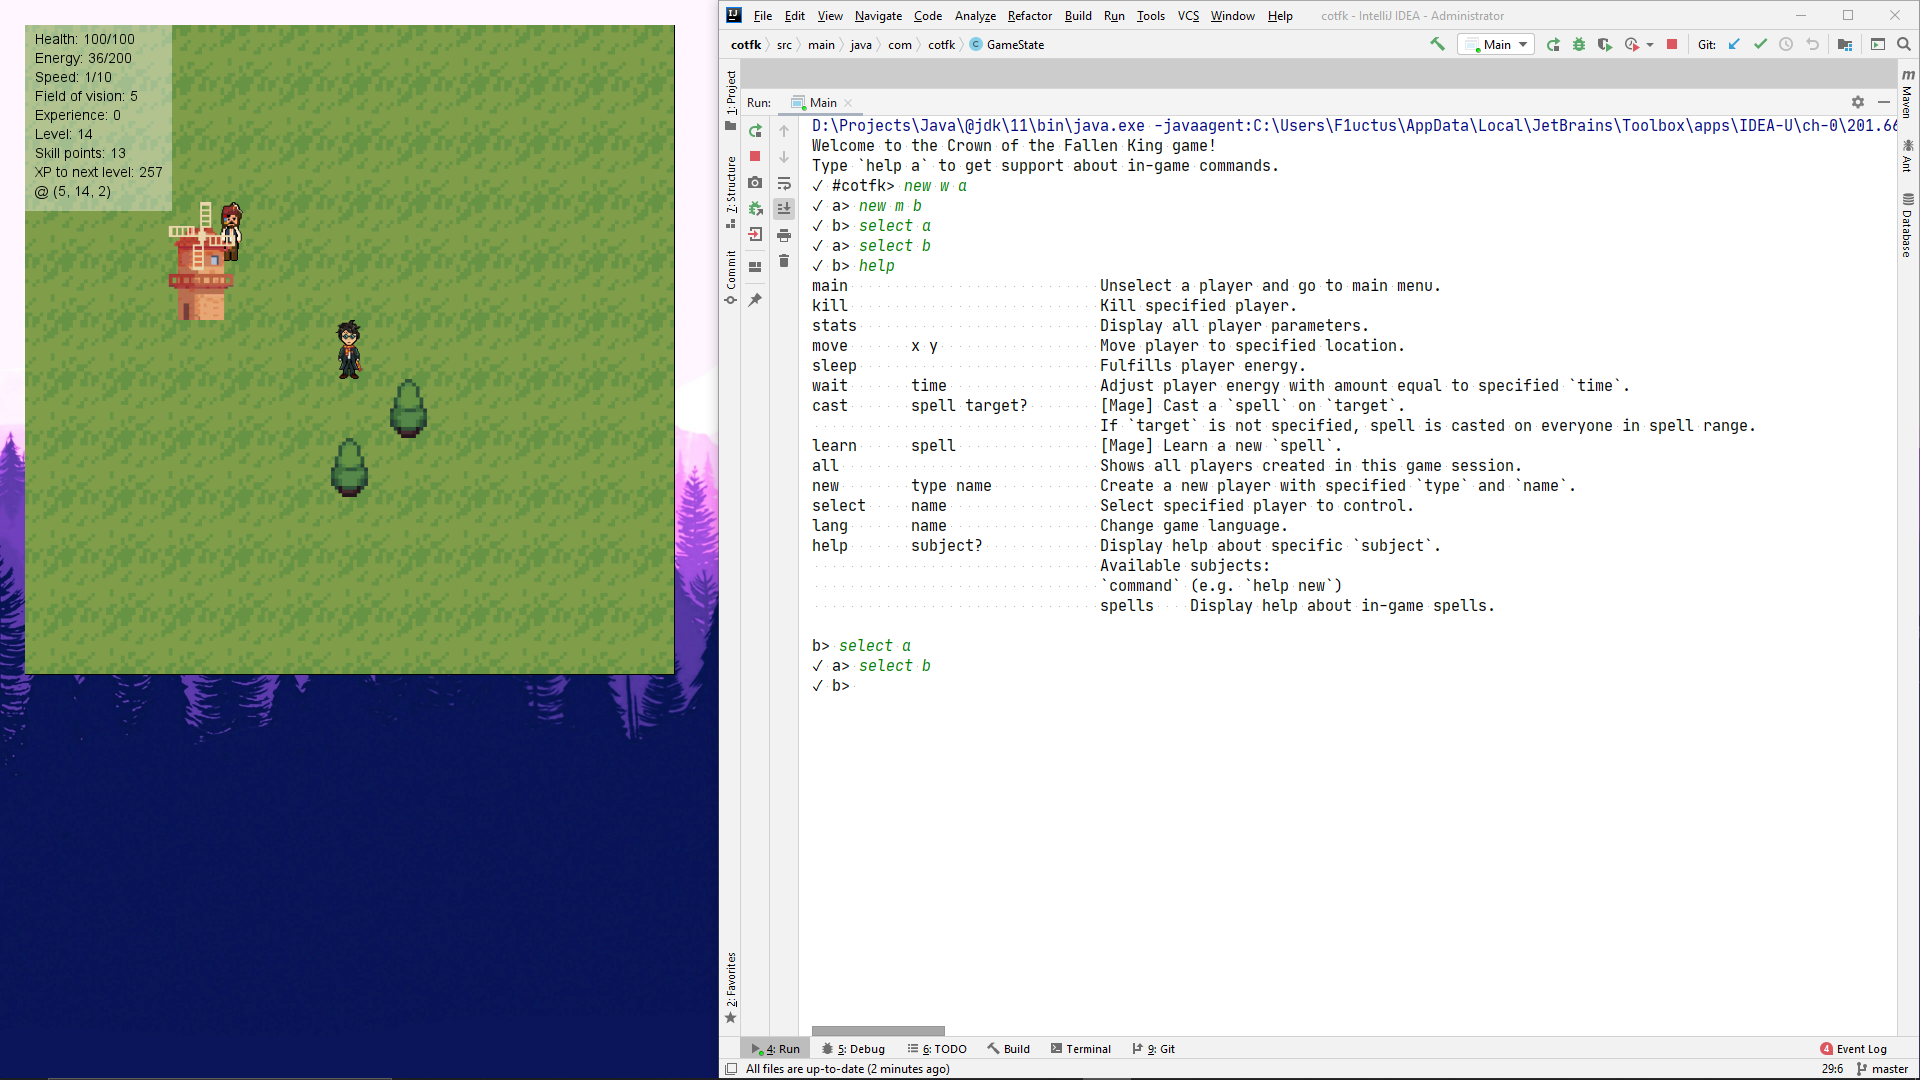The image size is (1920, 1080).
Task: Click the Debug bug icon in top toolbar
Action: (1579, 44)
